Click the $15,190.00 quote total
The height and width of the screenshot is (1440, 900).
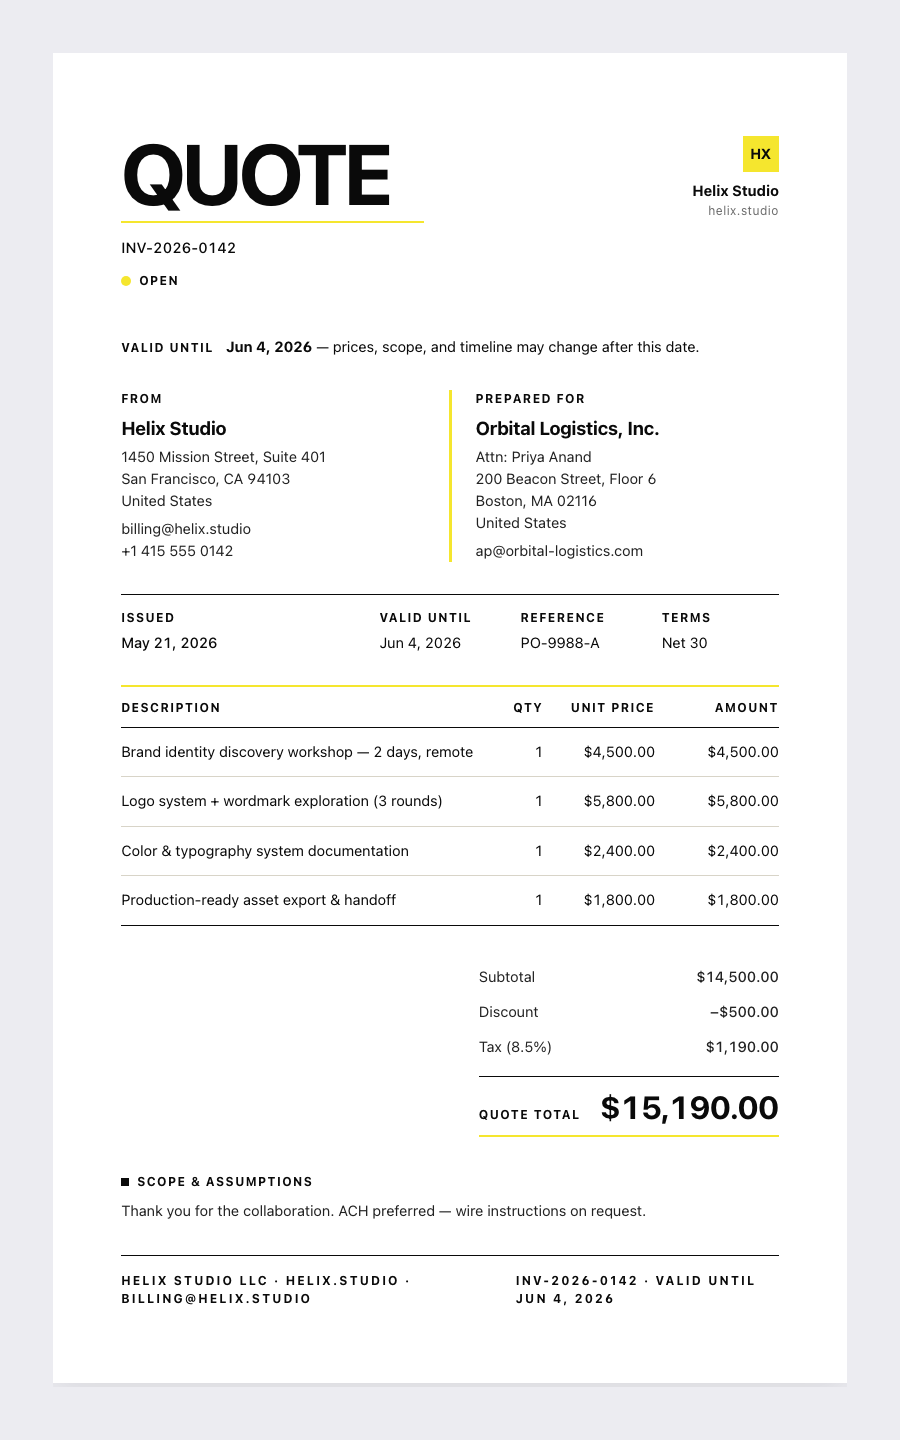tap(690, 1108)
